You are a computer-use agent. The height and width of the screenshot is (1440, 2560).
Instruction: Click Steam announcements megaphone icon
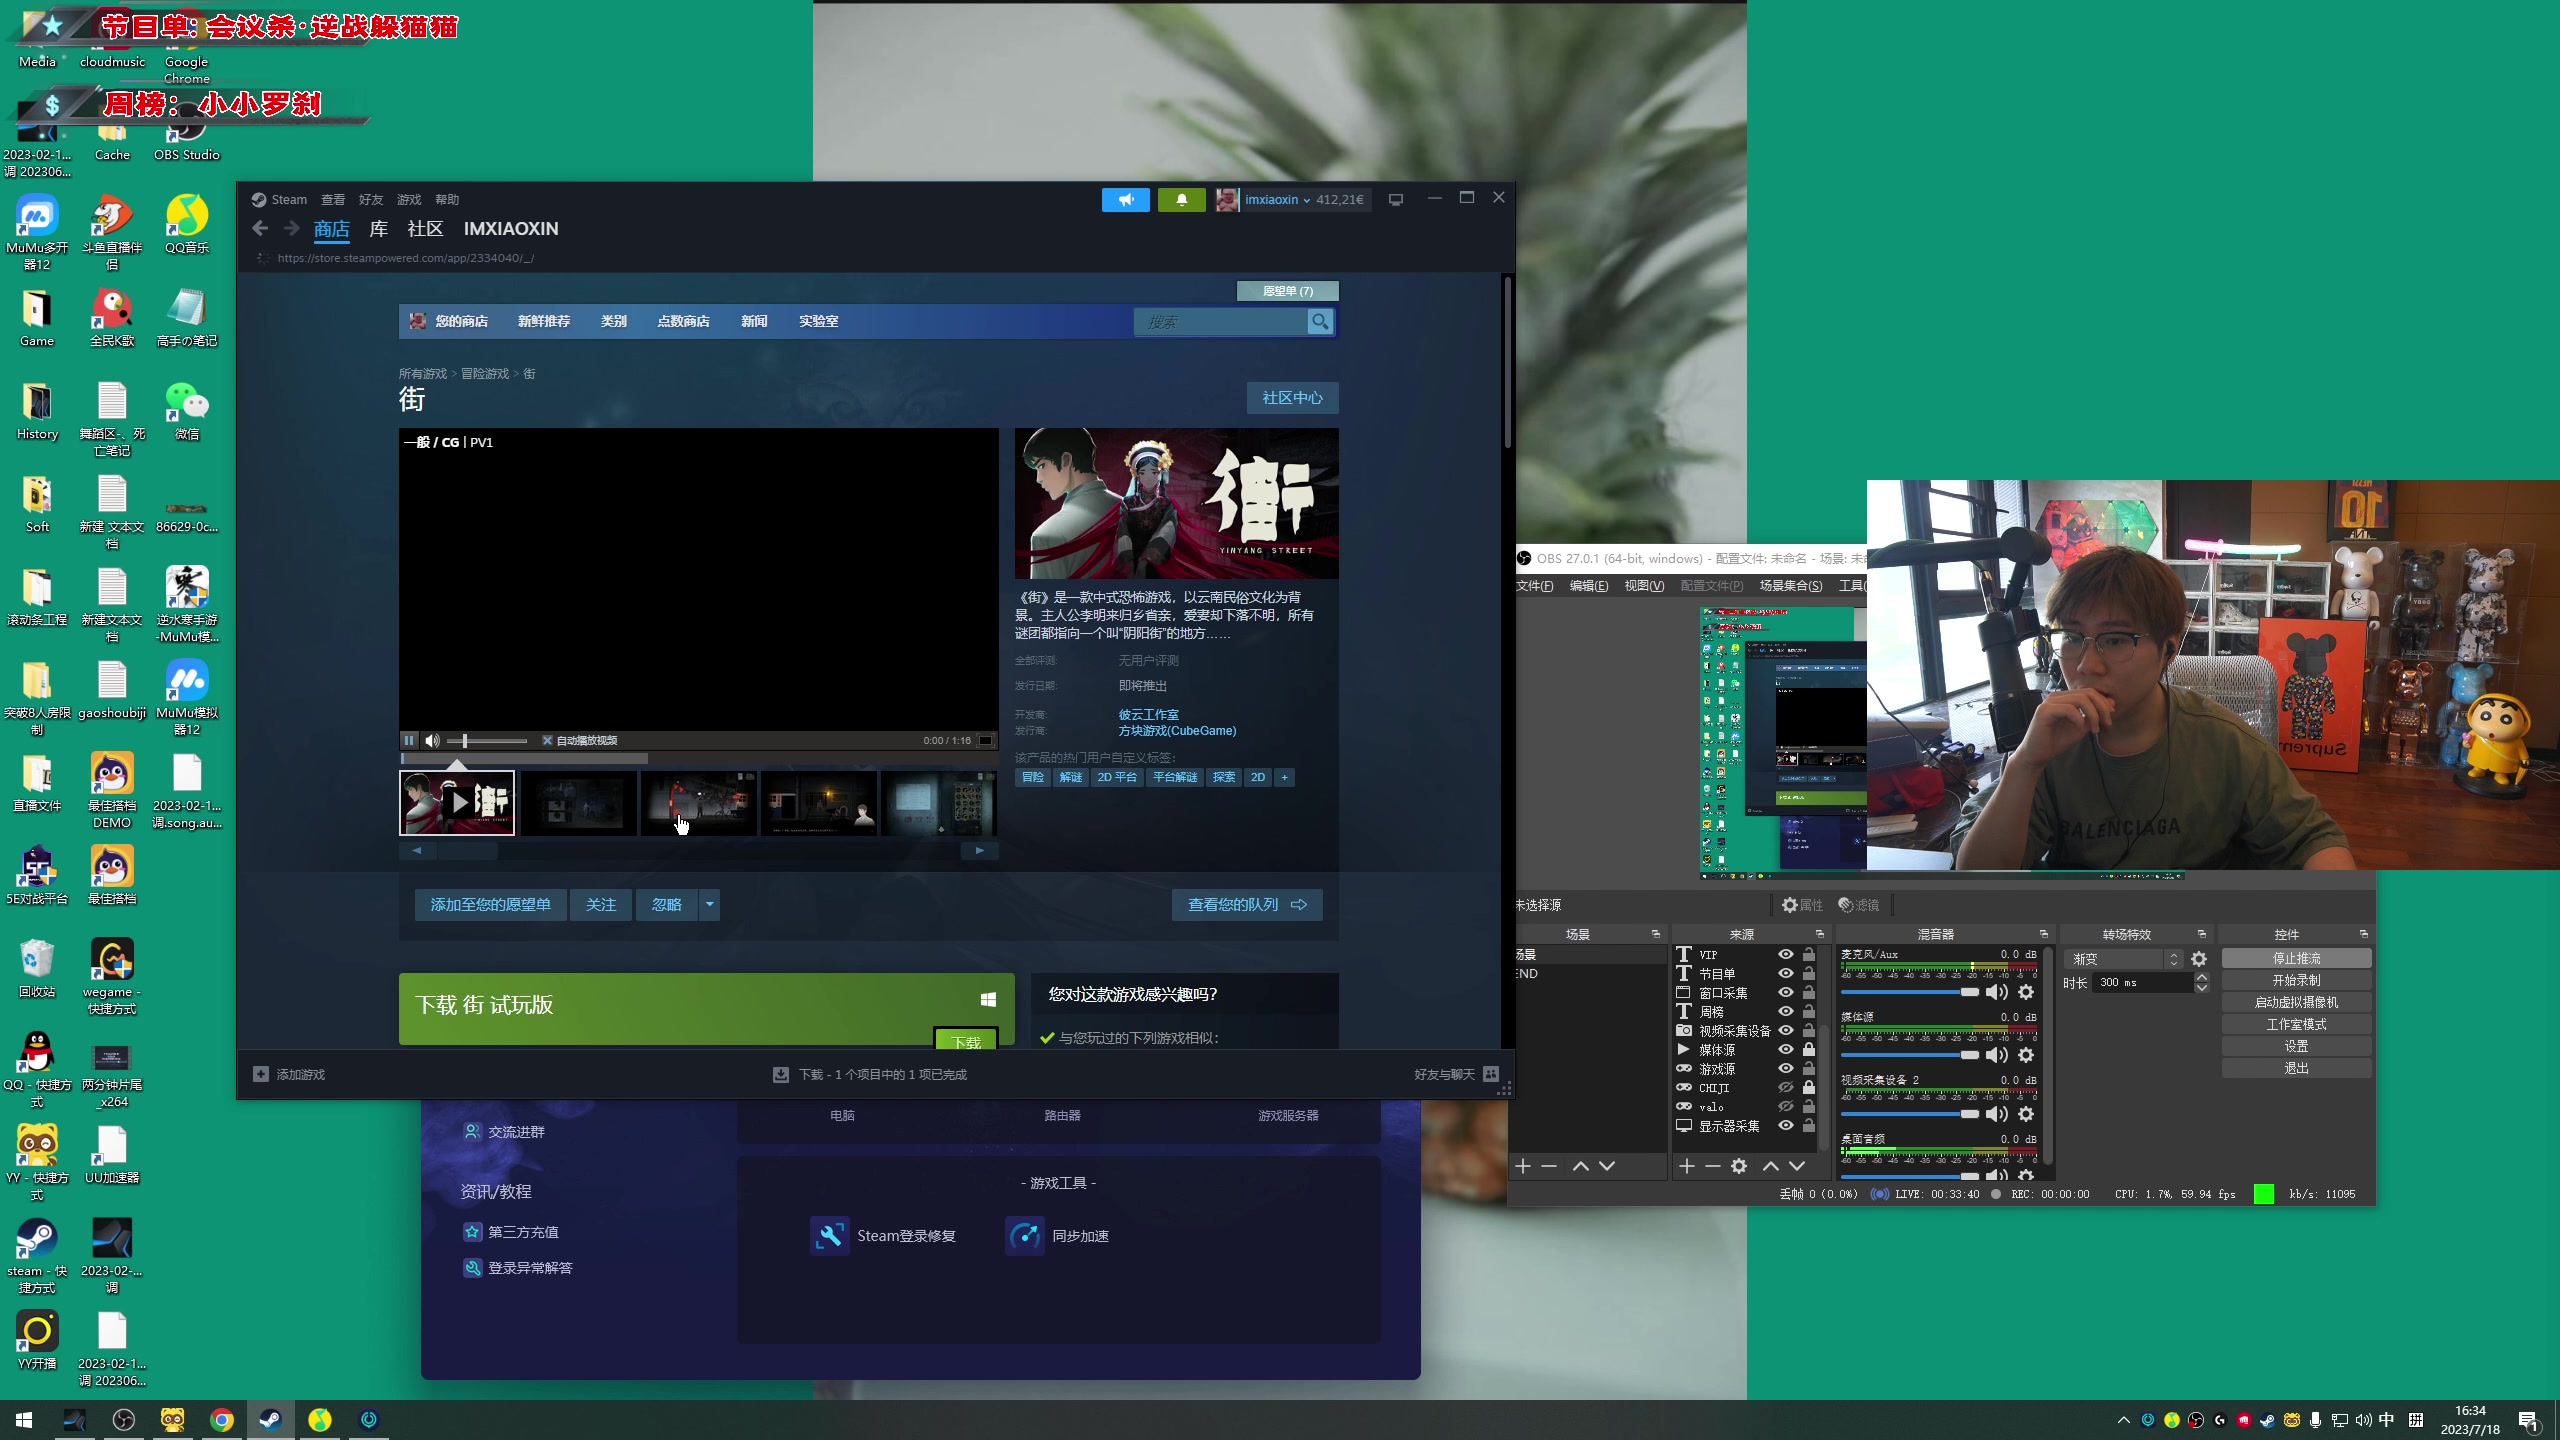[1126, 200]
